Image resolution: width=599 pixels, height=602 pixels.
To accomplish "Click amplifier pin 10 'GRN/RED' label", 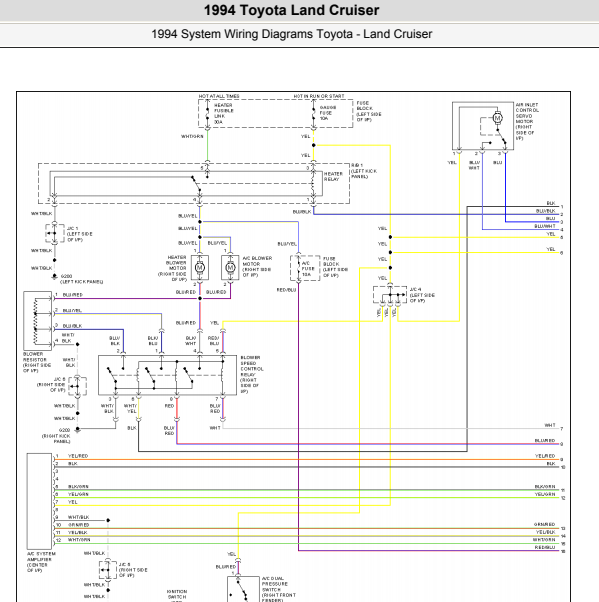I will coord(78,524).
